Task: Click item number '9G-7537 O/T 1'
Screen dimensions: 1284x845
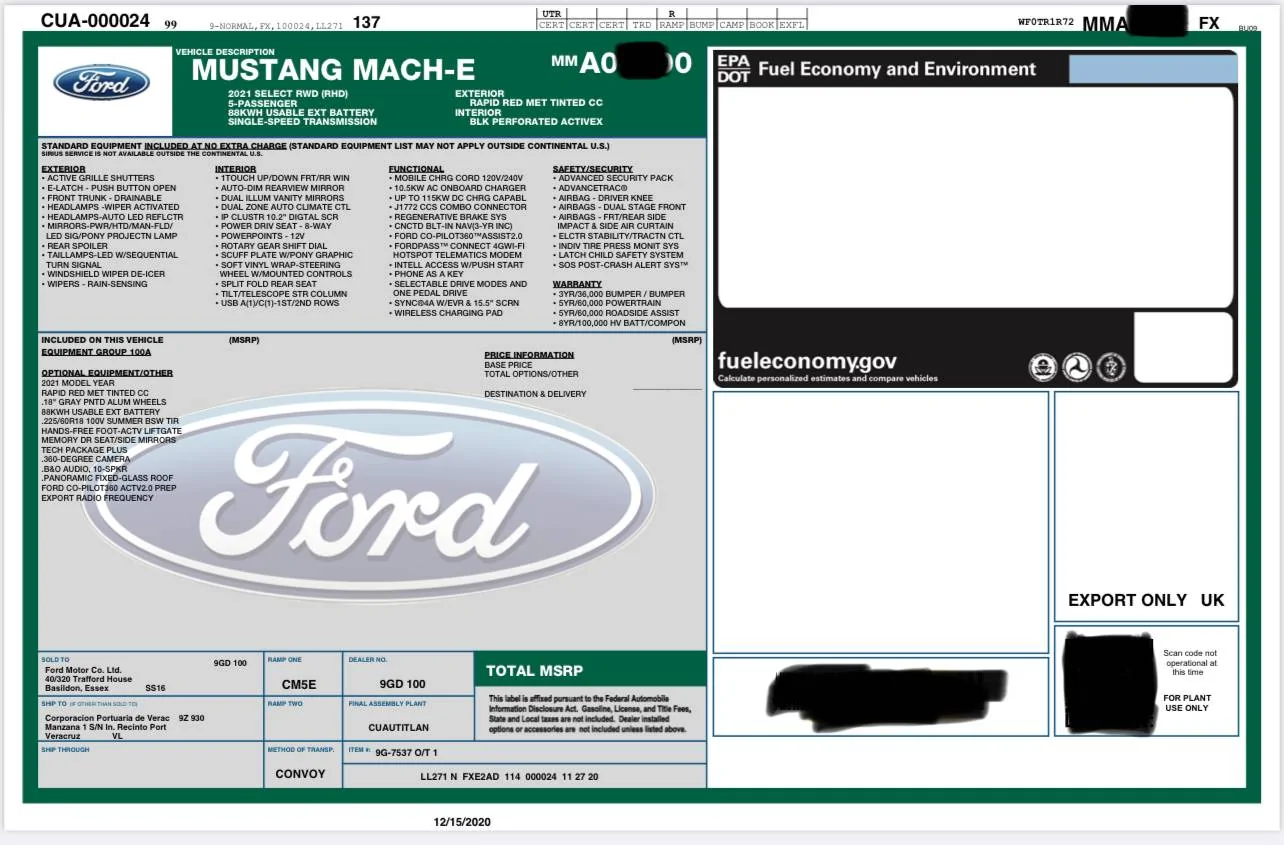Action: point(406,753)
